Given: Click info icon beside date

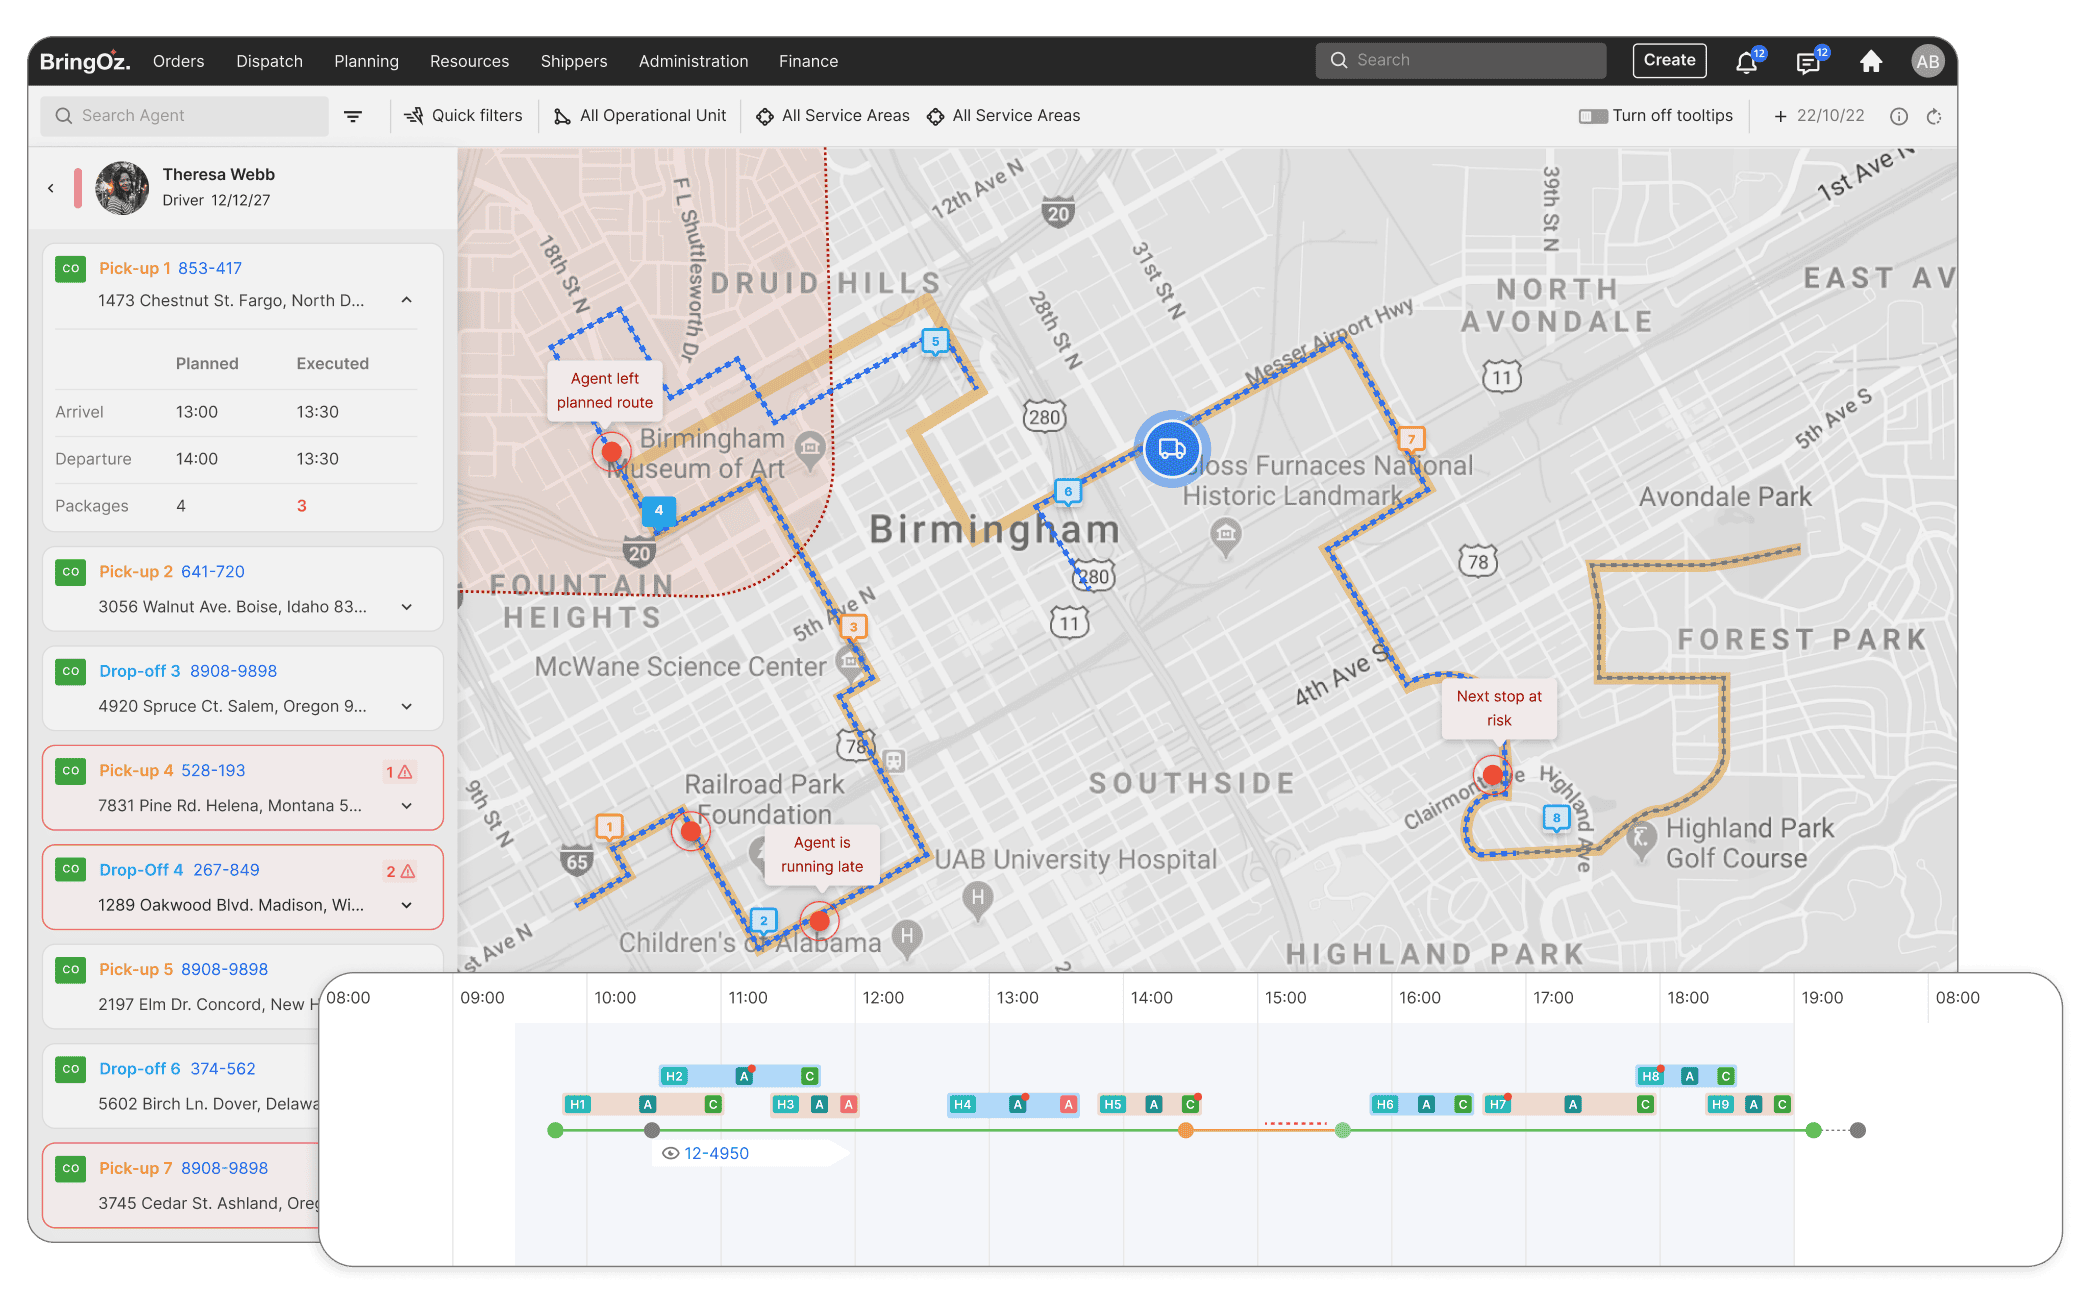Looking at the screenshot, I should tap(1898, 116).
